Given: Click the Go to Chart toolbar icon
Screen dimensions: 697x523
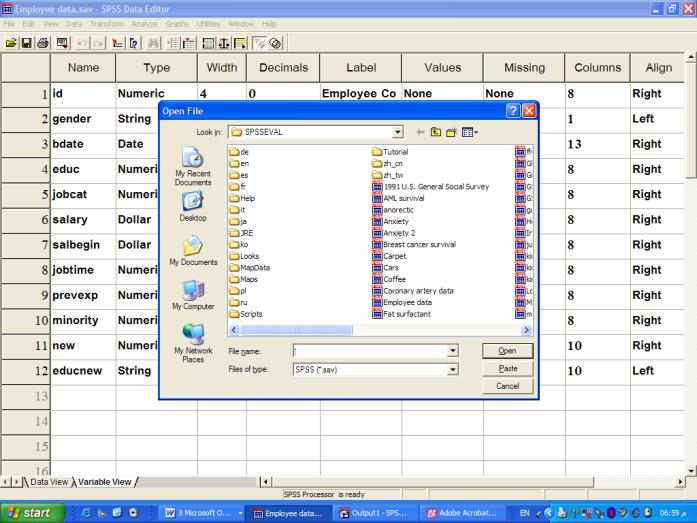Looking at the screenshot, I should coord(117,43).
